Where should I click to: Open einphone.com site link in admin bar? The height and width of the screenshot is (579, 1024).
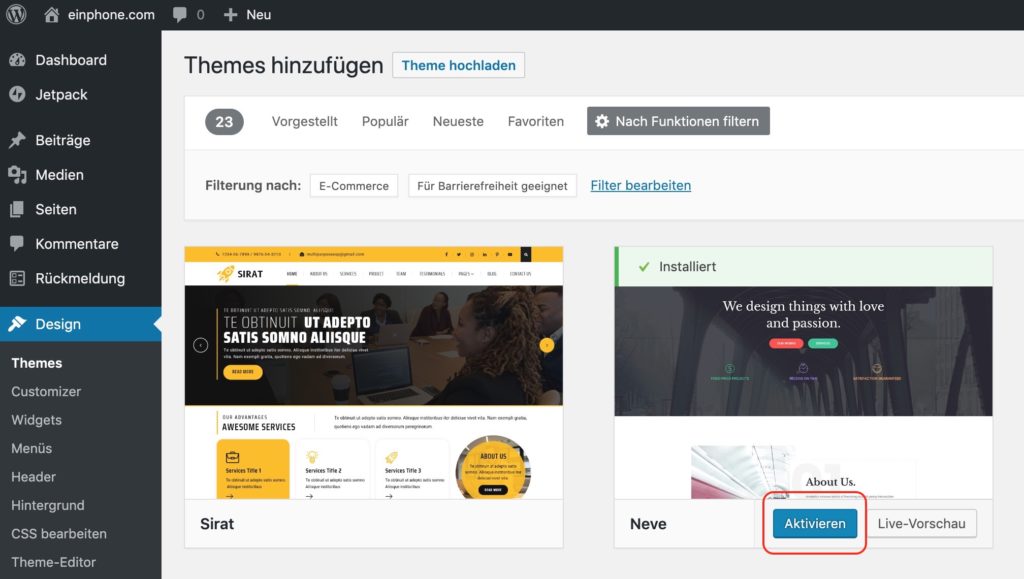point(111,14)
